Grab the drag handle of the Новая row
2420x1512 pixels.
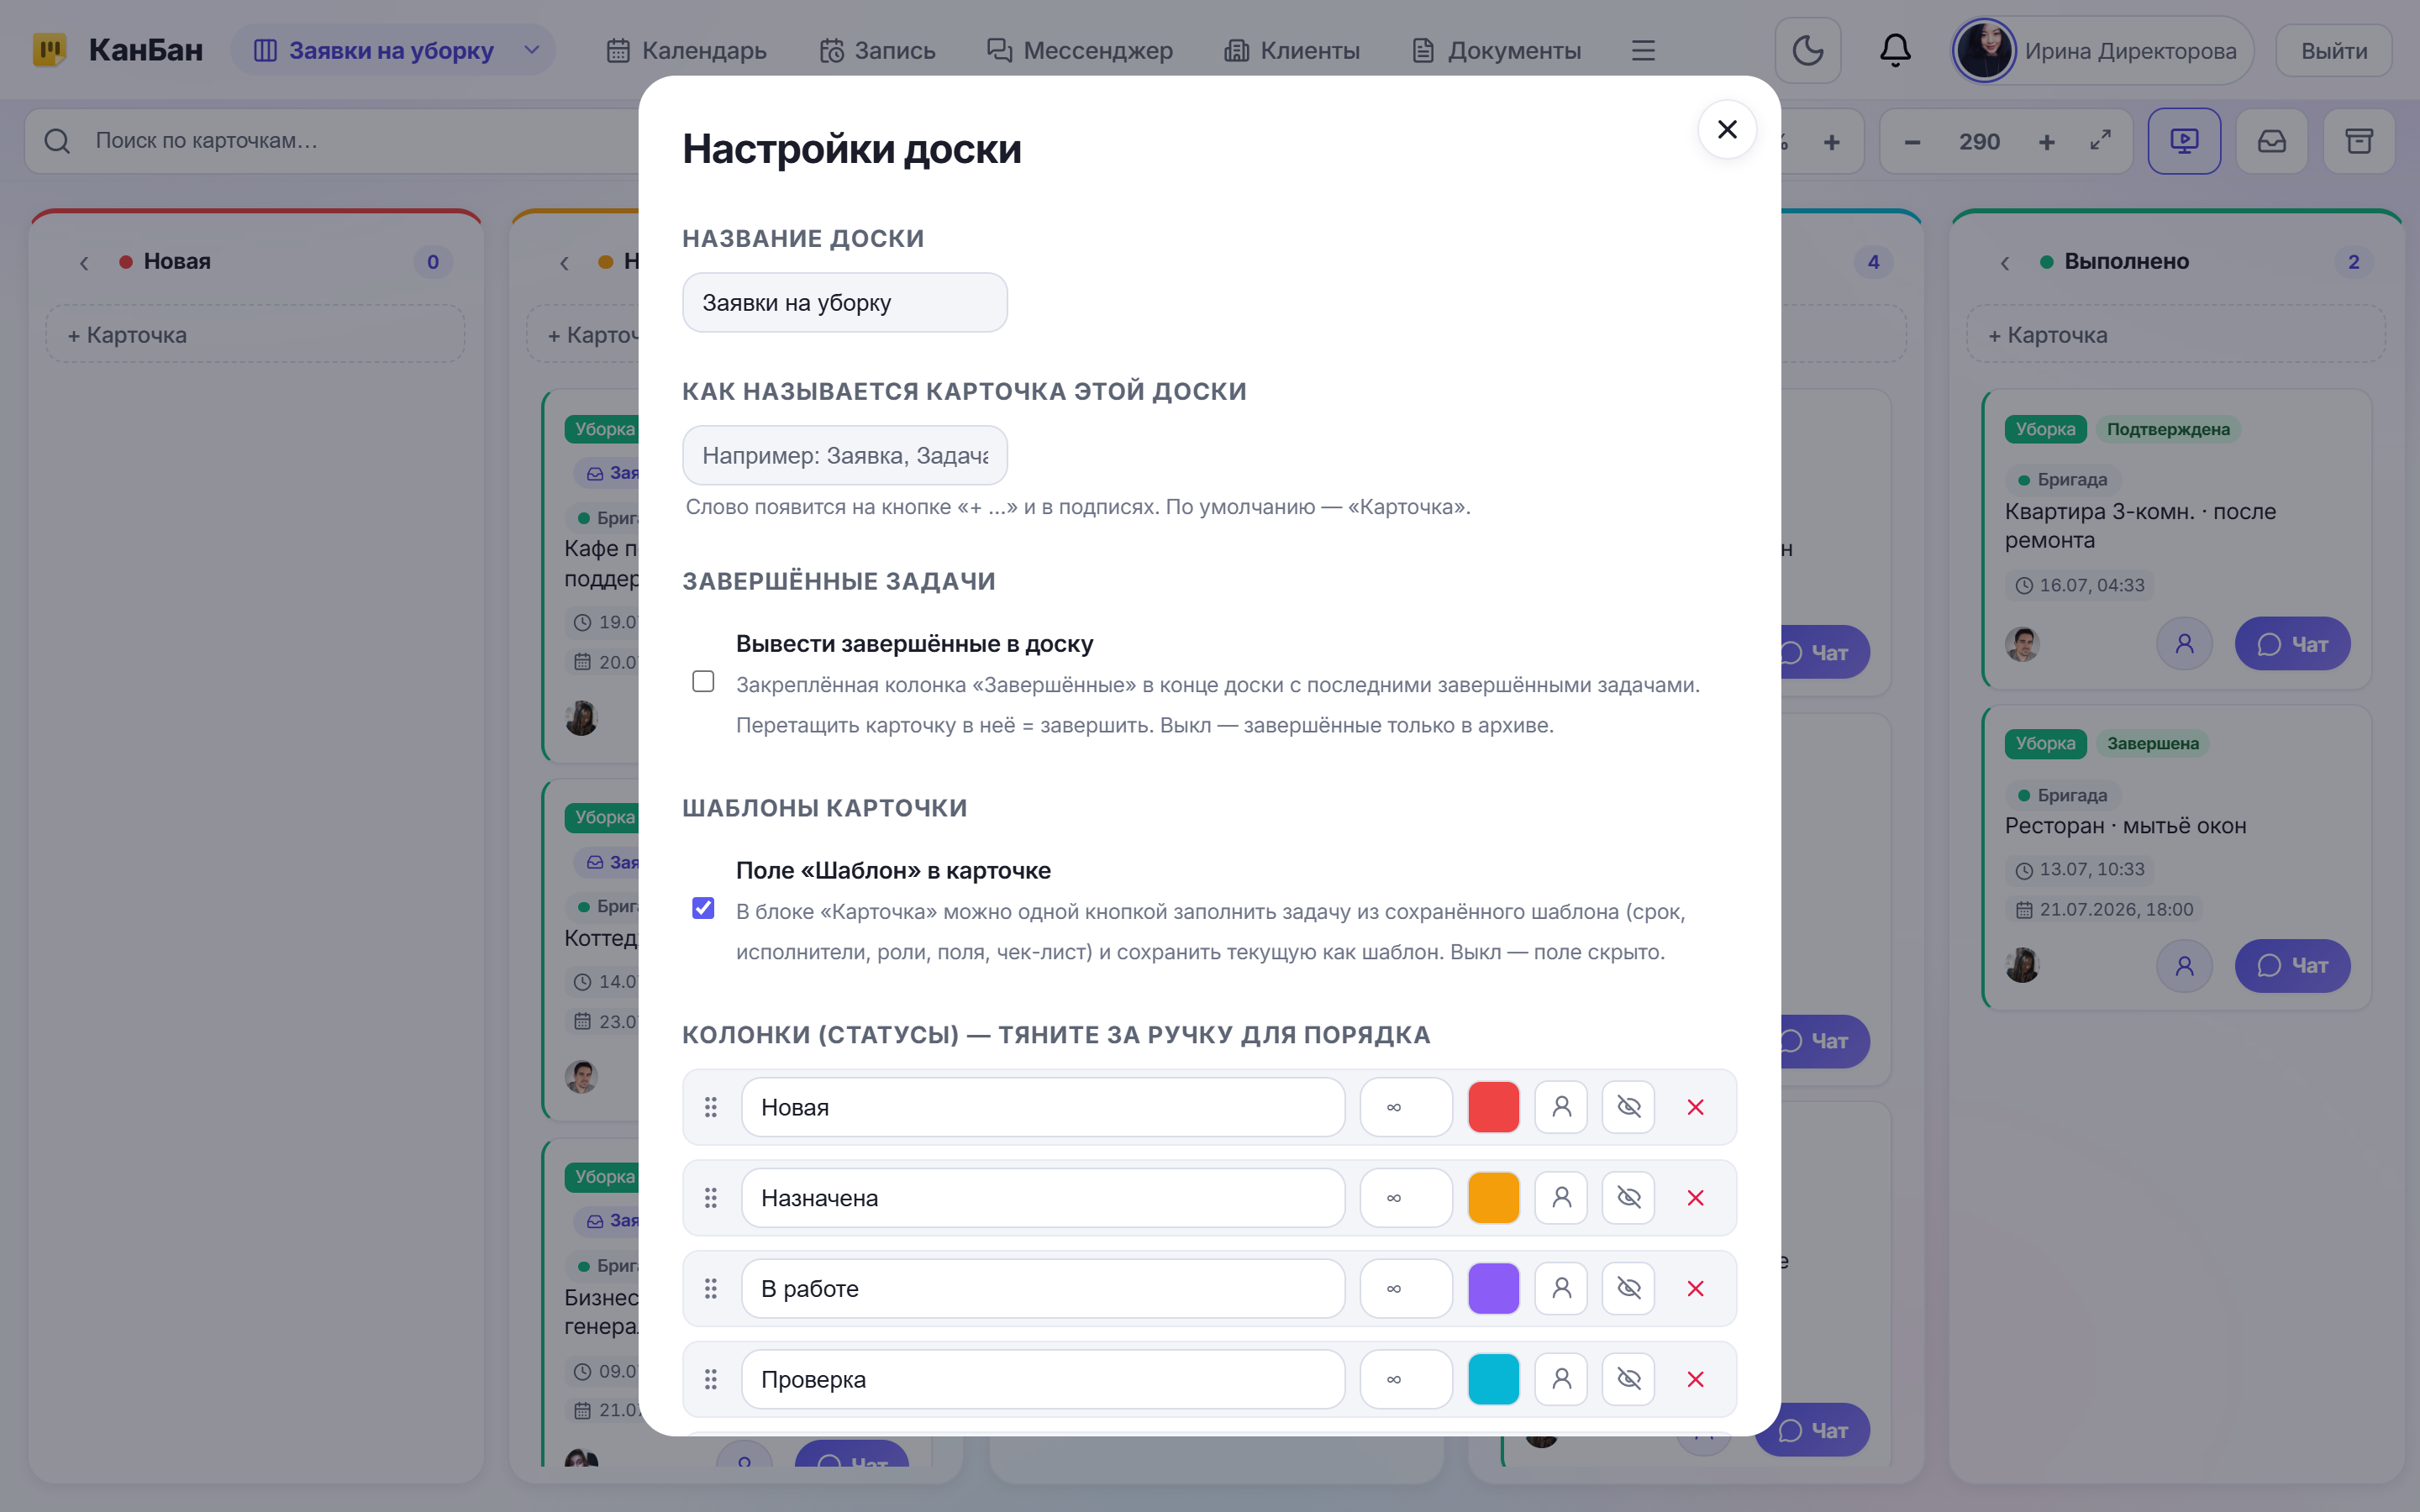(x=710, y=1107)
